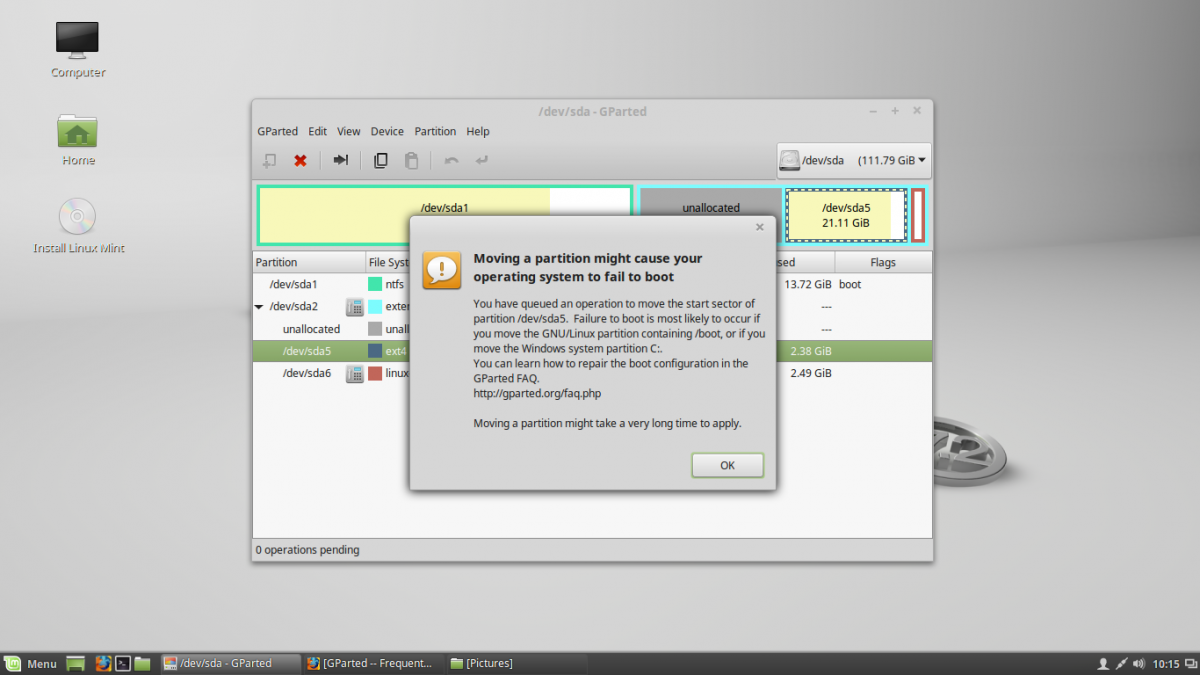Viewport: 1200px width, 675px height.
Task: Collapse the /dev/sda2 extended partition row
Action: pyautogui.click(x=259, y=307)
